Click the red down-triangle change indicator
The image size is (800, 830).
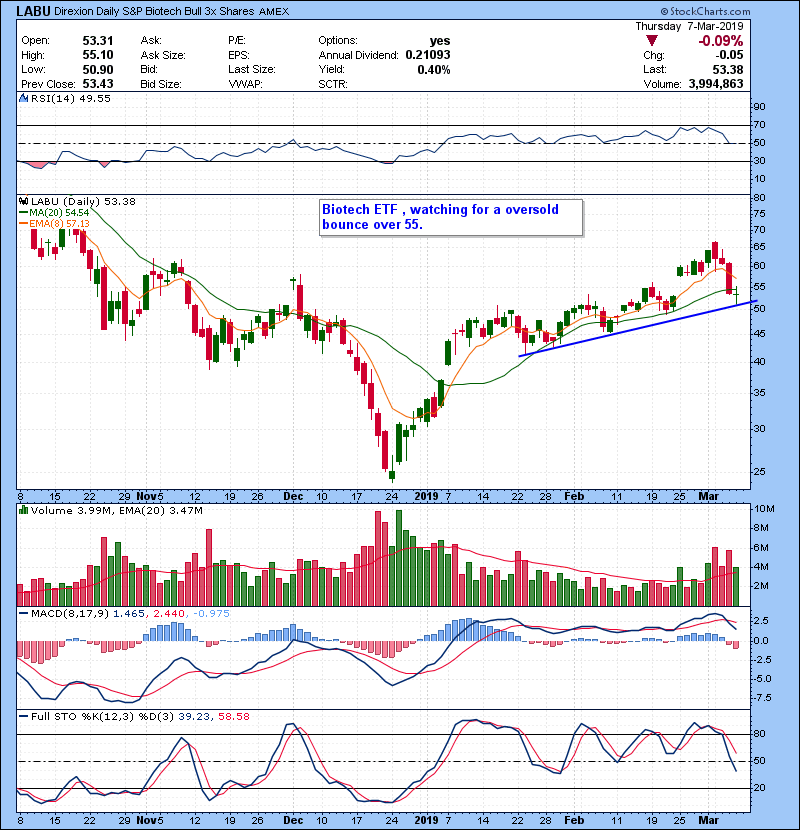click(x=652, y=41)
